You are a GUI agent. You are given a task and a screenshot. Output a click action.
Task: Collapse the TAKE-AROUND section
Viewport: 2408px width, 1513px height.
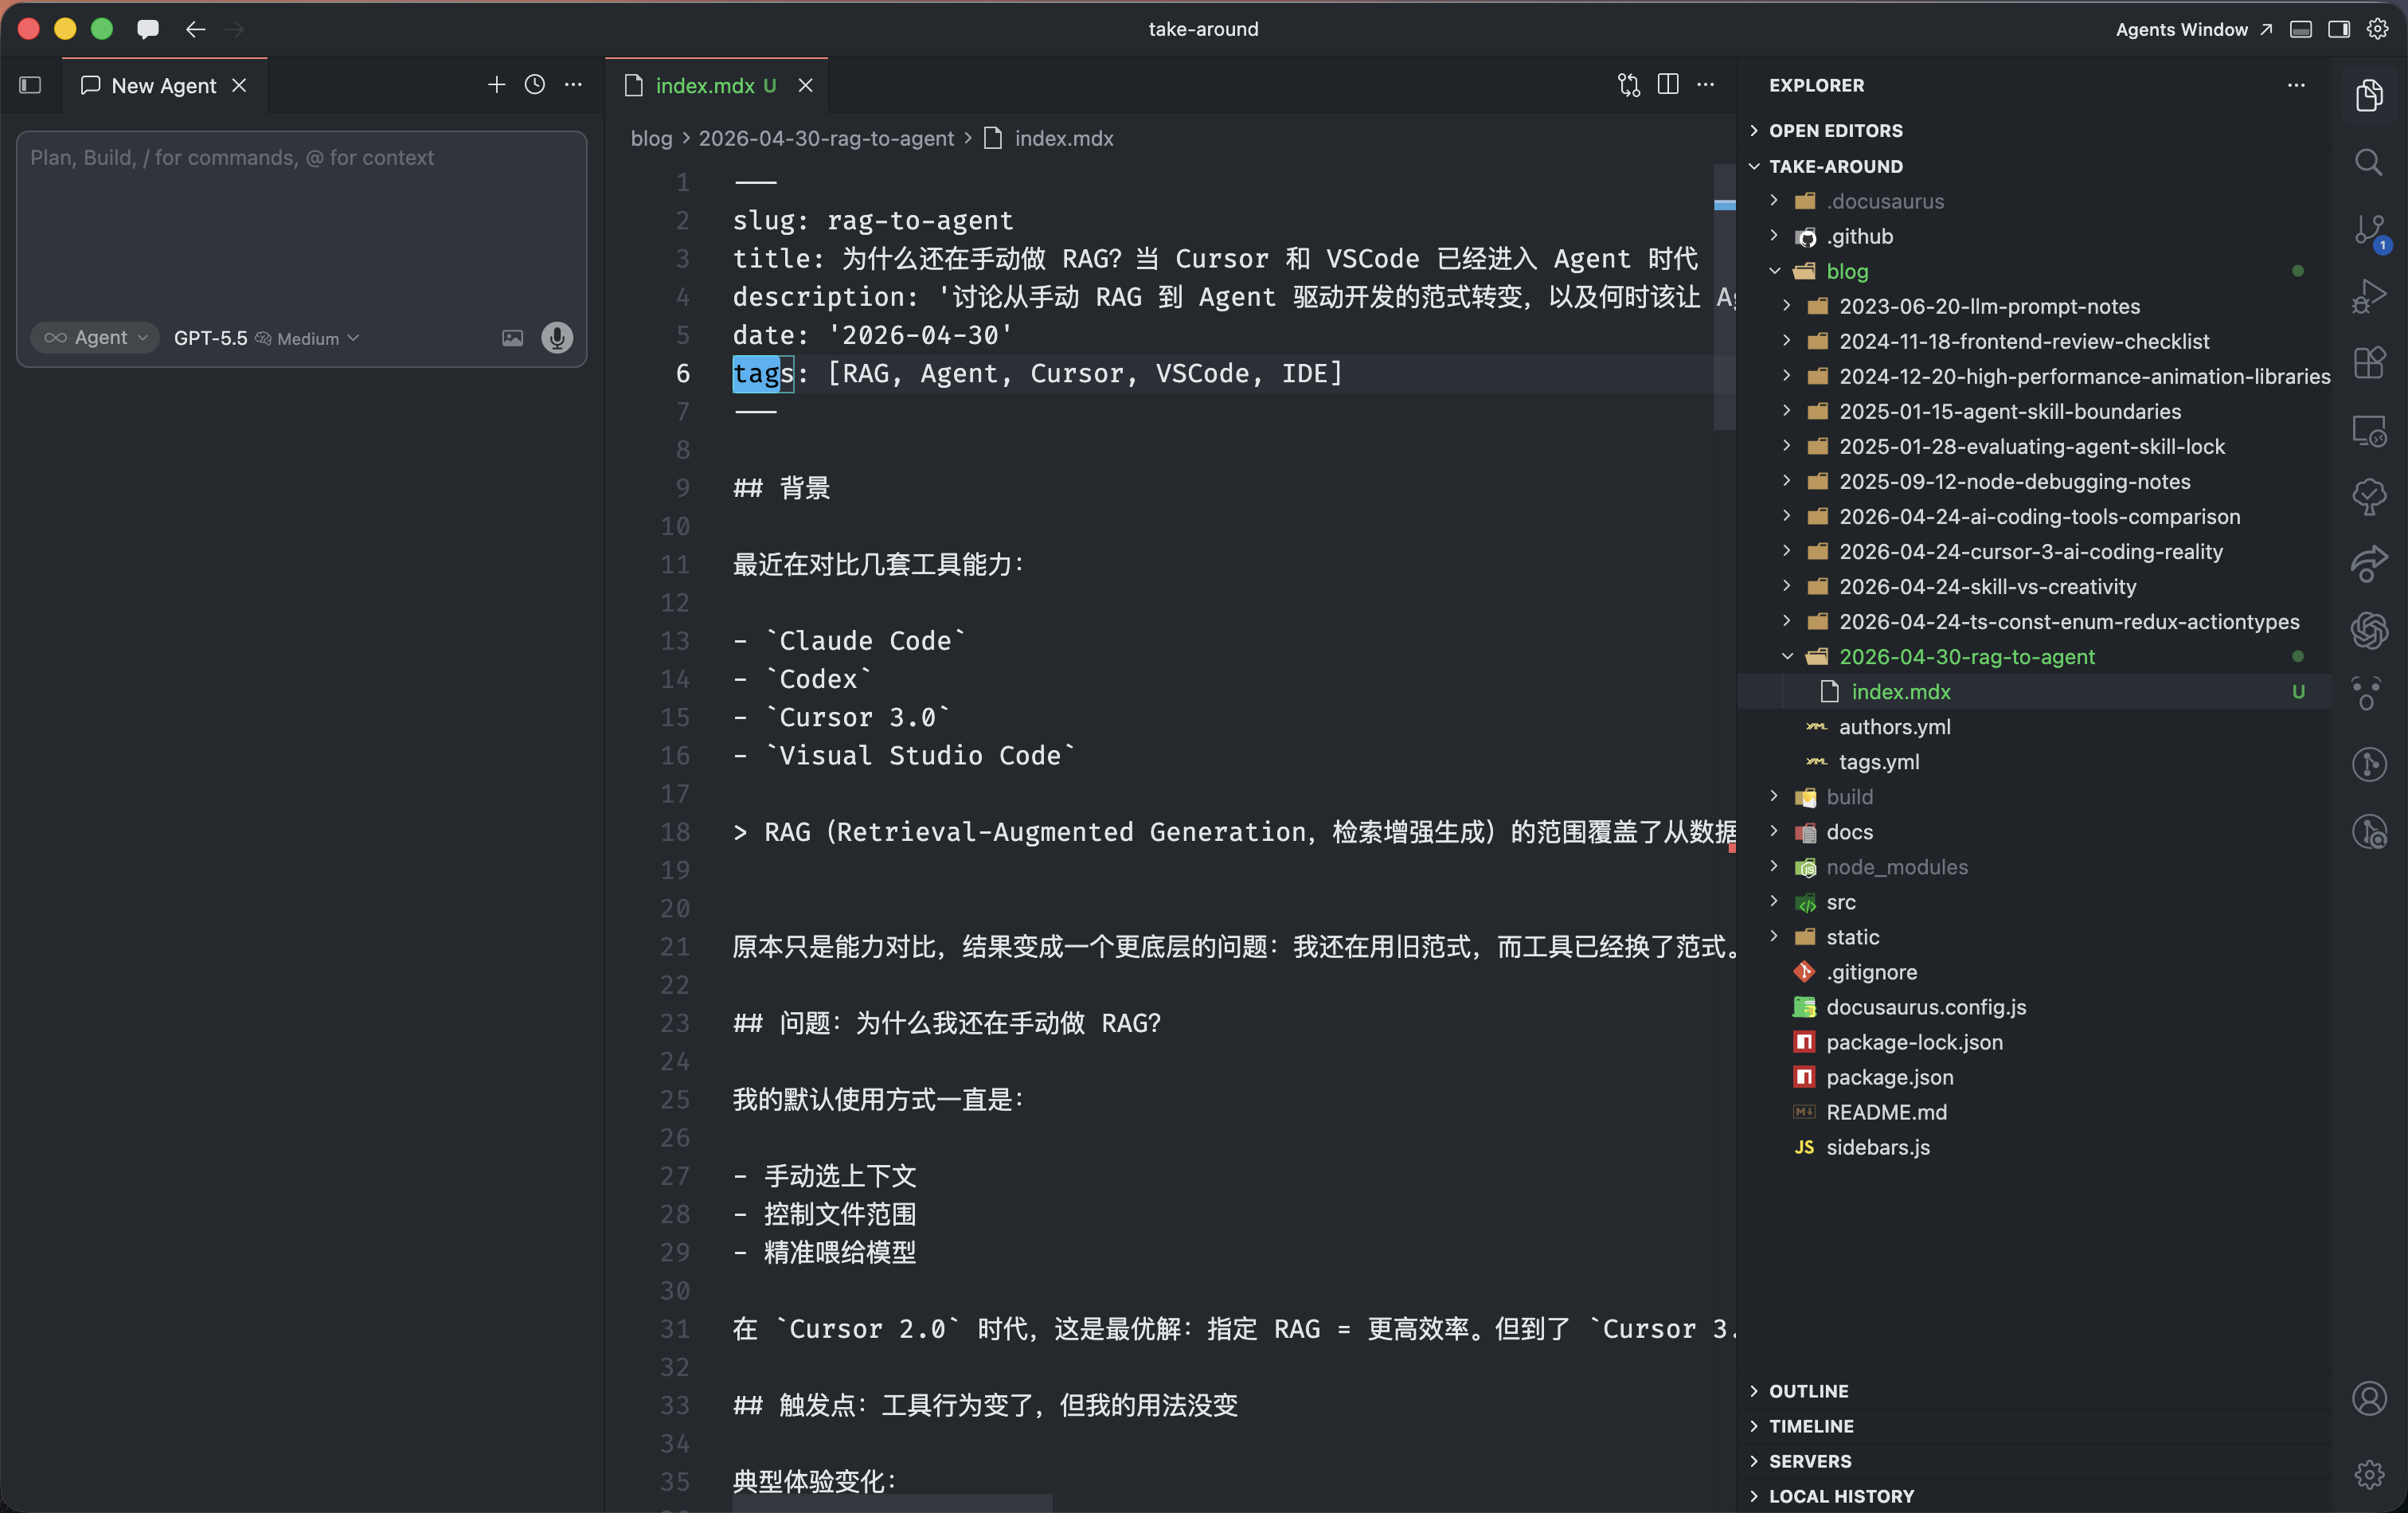point(2035,166)
